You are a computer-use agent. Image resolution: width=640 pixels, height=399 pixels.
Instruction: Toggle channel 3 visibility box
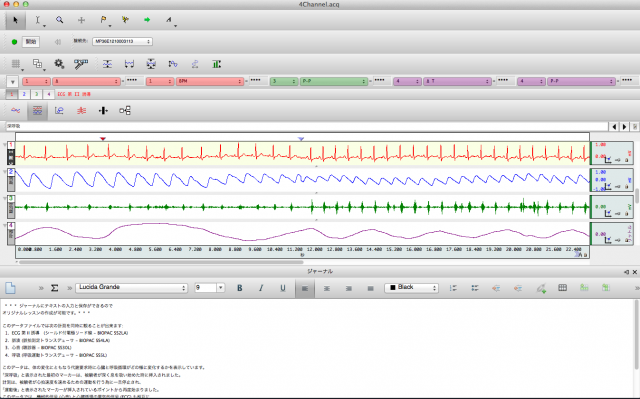(36, 94)
